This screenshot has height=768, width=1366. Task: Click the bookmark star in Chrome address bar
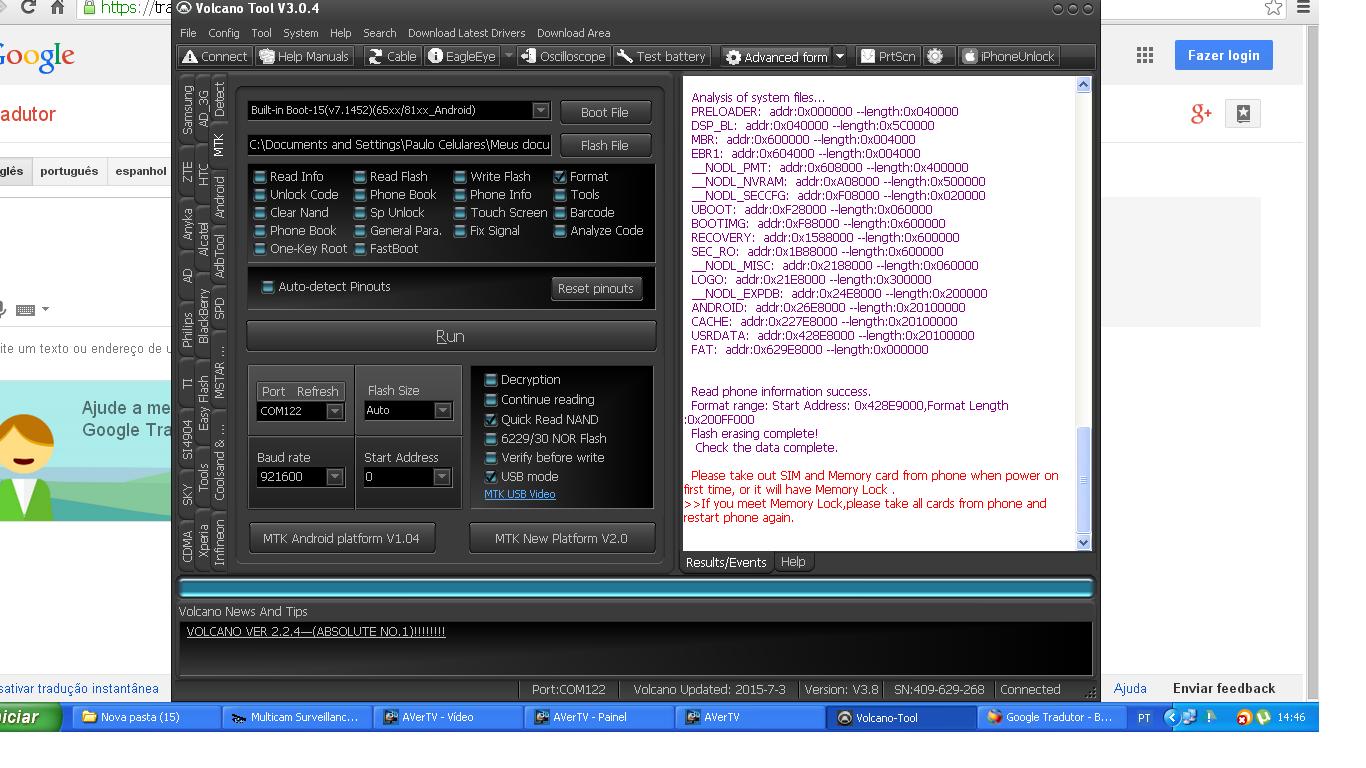click(x=1273, y=8)
